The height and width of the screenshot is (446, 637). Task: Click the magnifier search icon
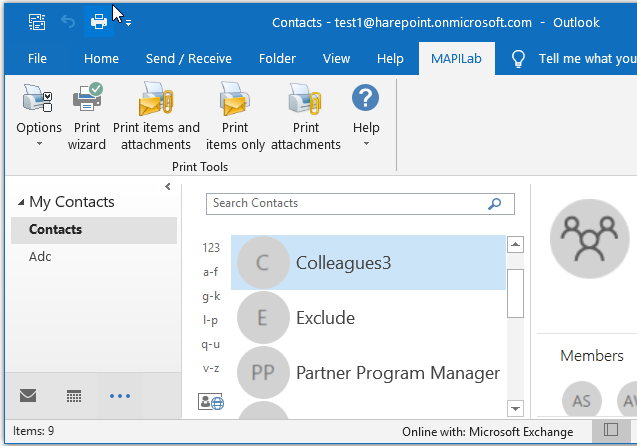click(x=494, y=204)
